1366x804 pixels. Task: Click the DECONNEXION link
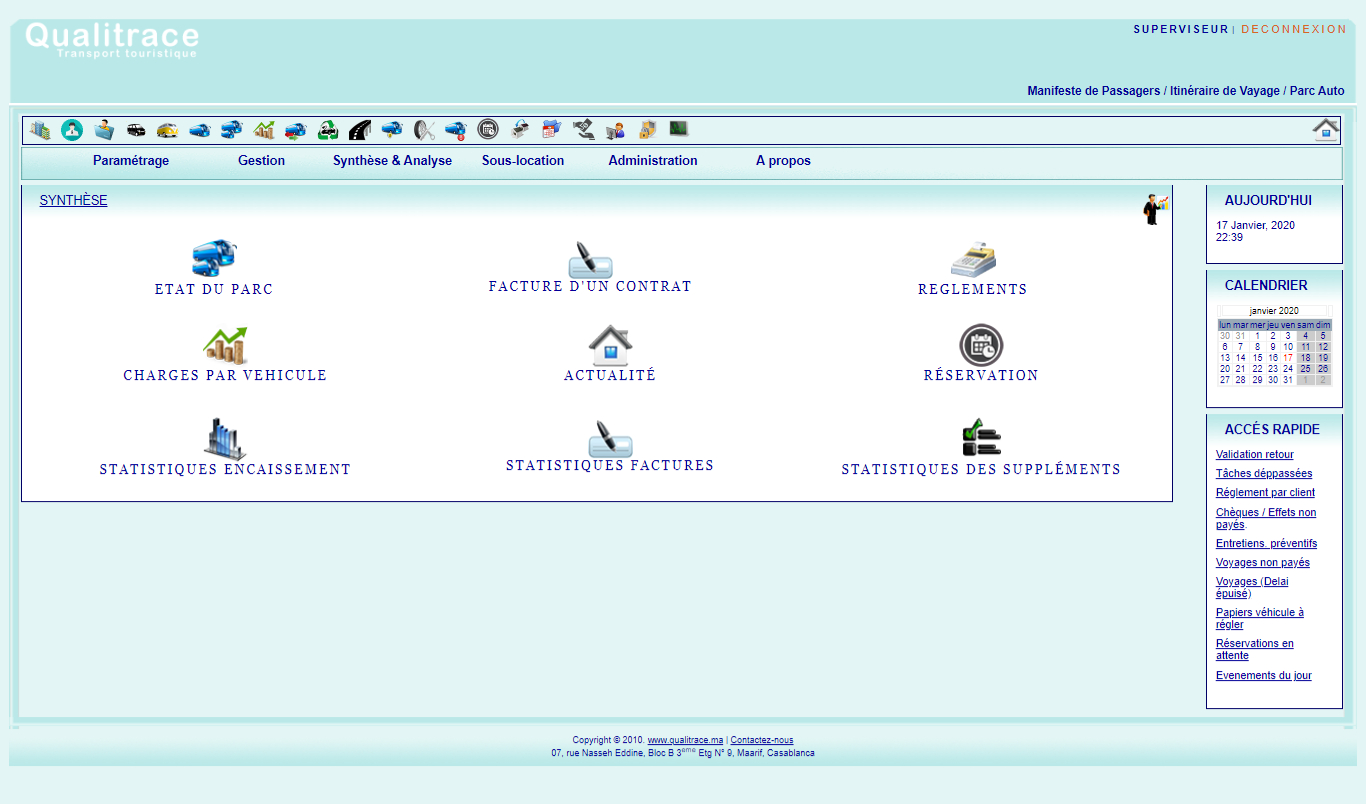1294,30
